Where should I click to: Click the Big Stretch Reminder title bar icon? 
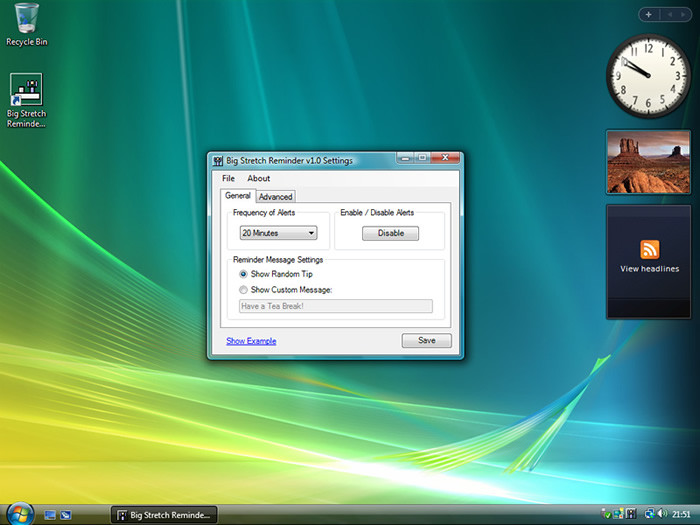tap(218, 161)
